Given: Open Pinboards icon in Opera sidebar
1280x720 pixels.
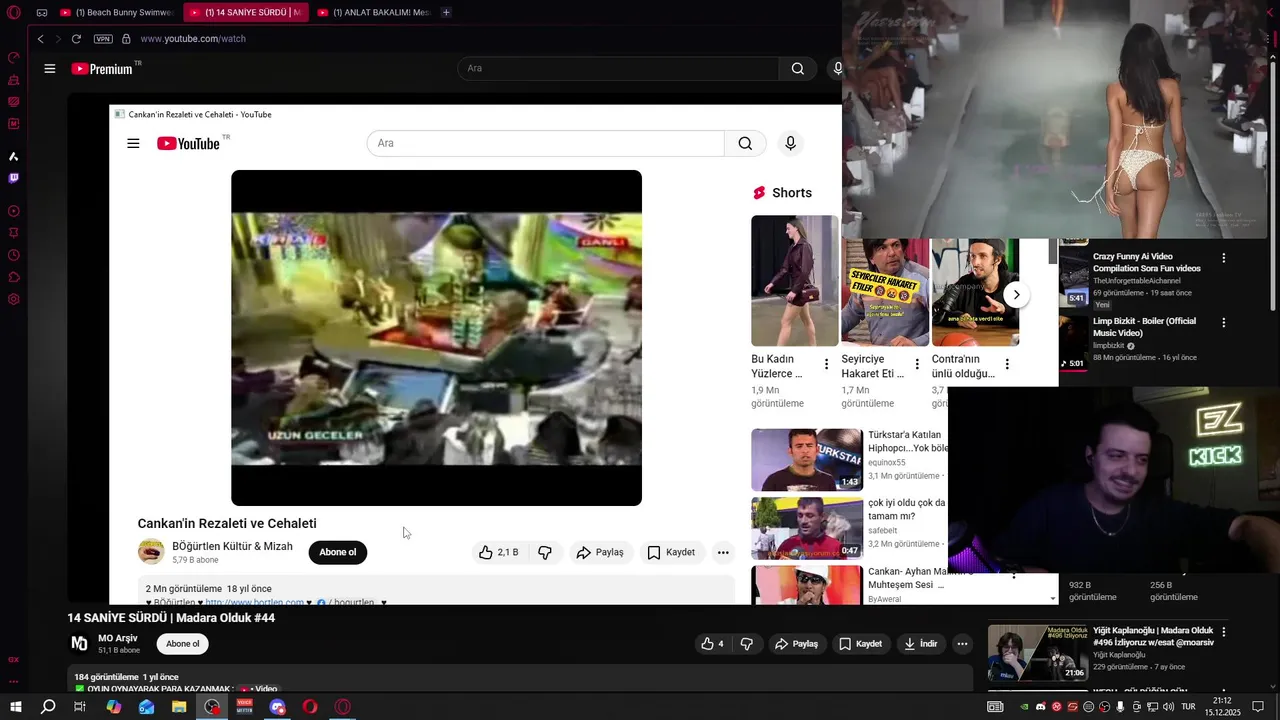Looking at the screenshot, I should click(x=13, y=233).
